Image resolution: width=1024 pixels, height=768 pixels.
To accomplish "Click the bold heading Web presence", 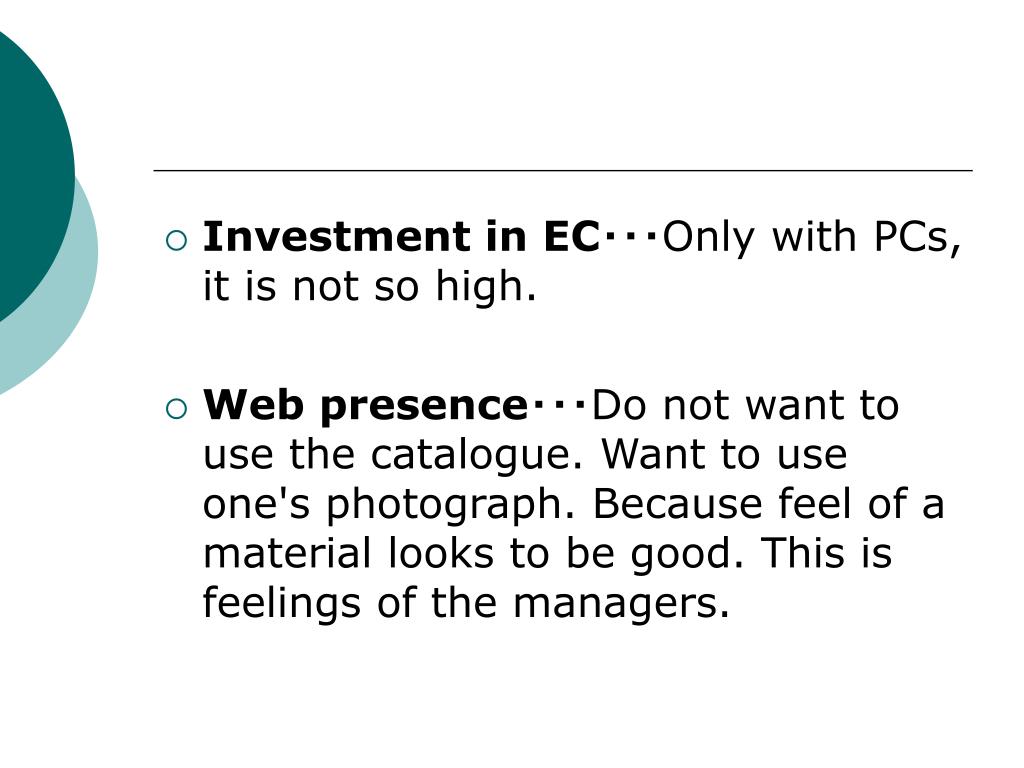I will tap(365, 406).
